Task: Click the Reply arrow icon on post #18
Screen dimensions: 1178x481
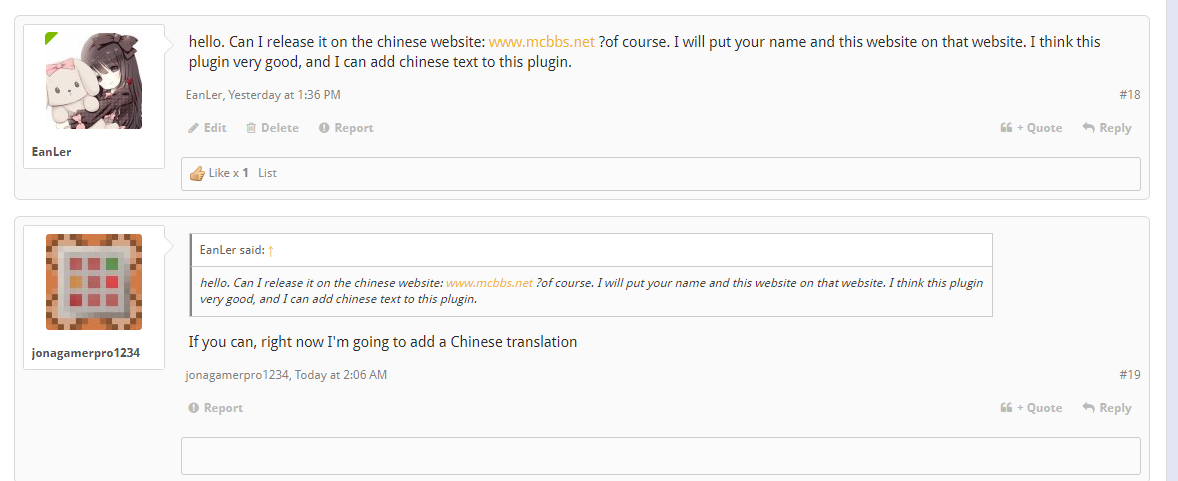Action: pyautogui.click(x=1088, y=128)
